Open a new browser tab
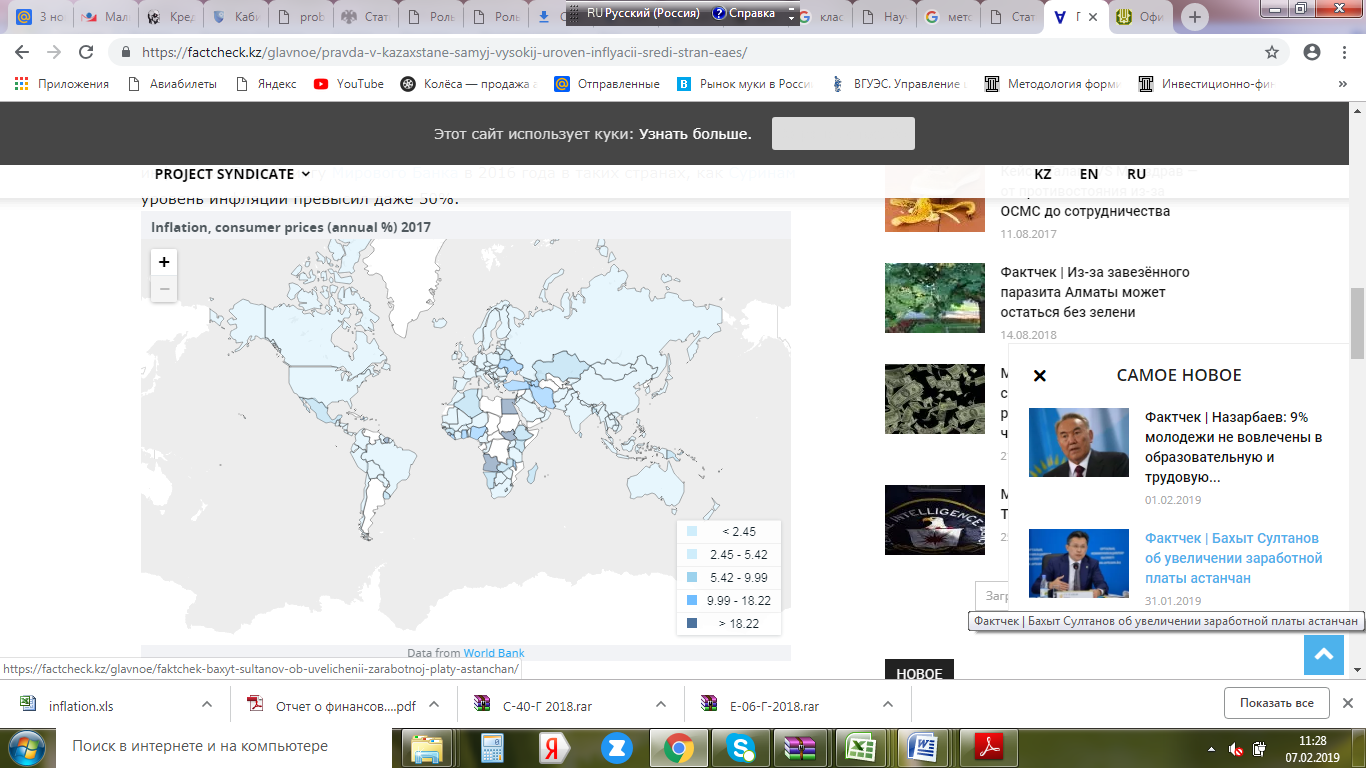Screen dimensions: 1366x768 point(1196,17)
